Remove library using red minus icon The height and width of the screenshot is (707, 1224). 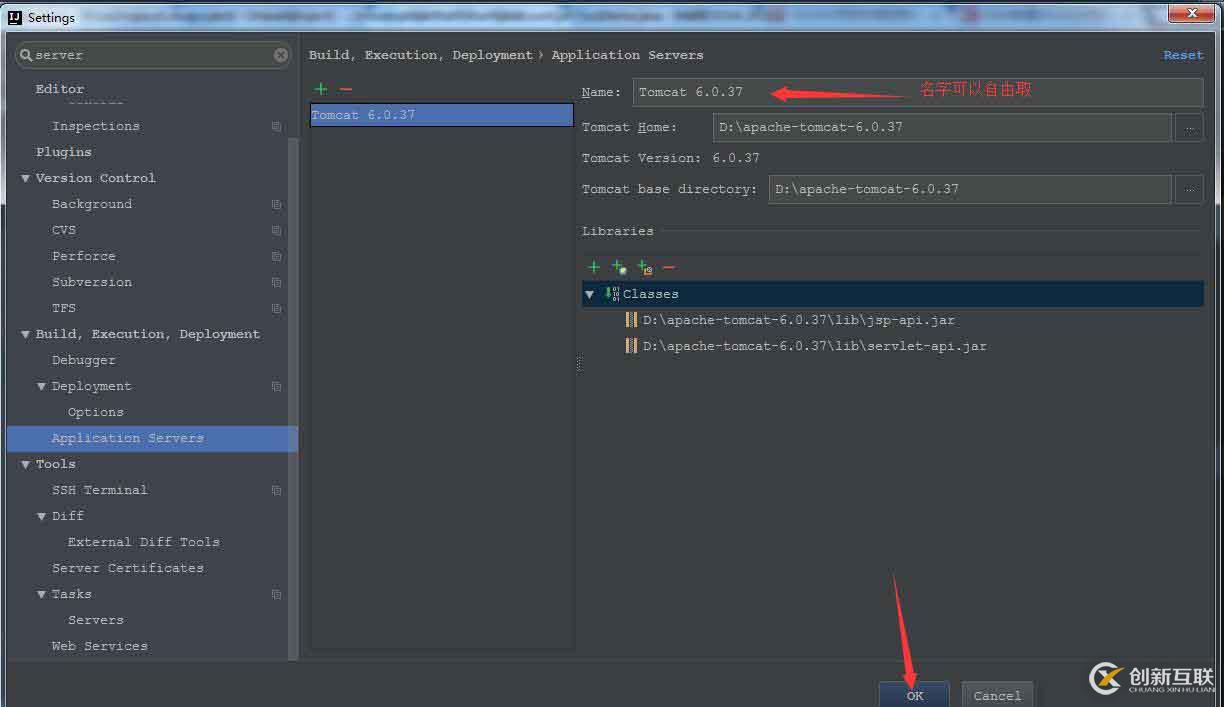[669, 267]
